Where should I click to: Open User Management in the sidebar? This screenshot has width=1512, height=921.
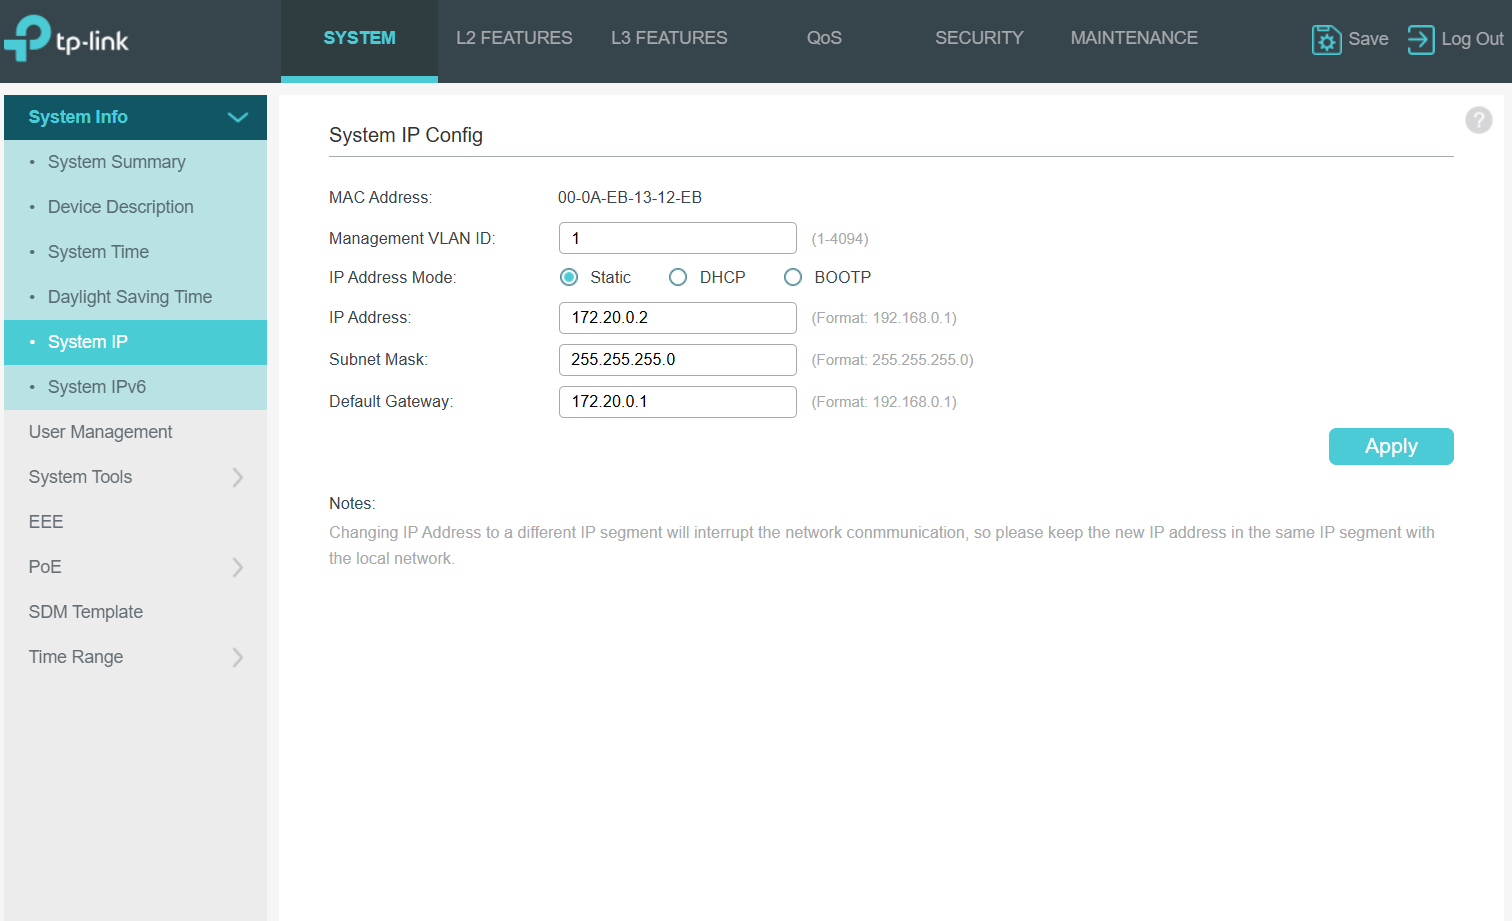click(100, 432)
